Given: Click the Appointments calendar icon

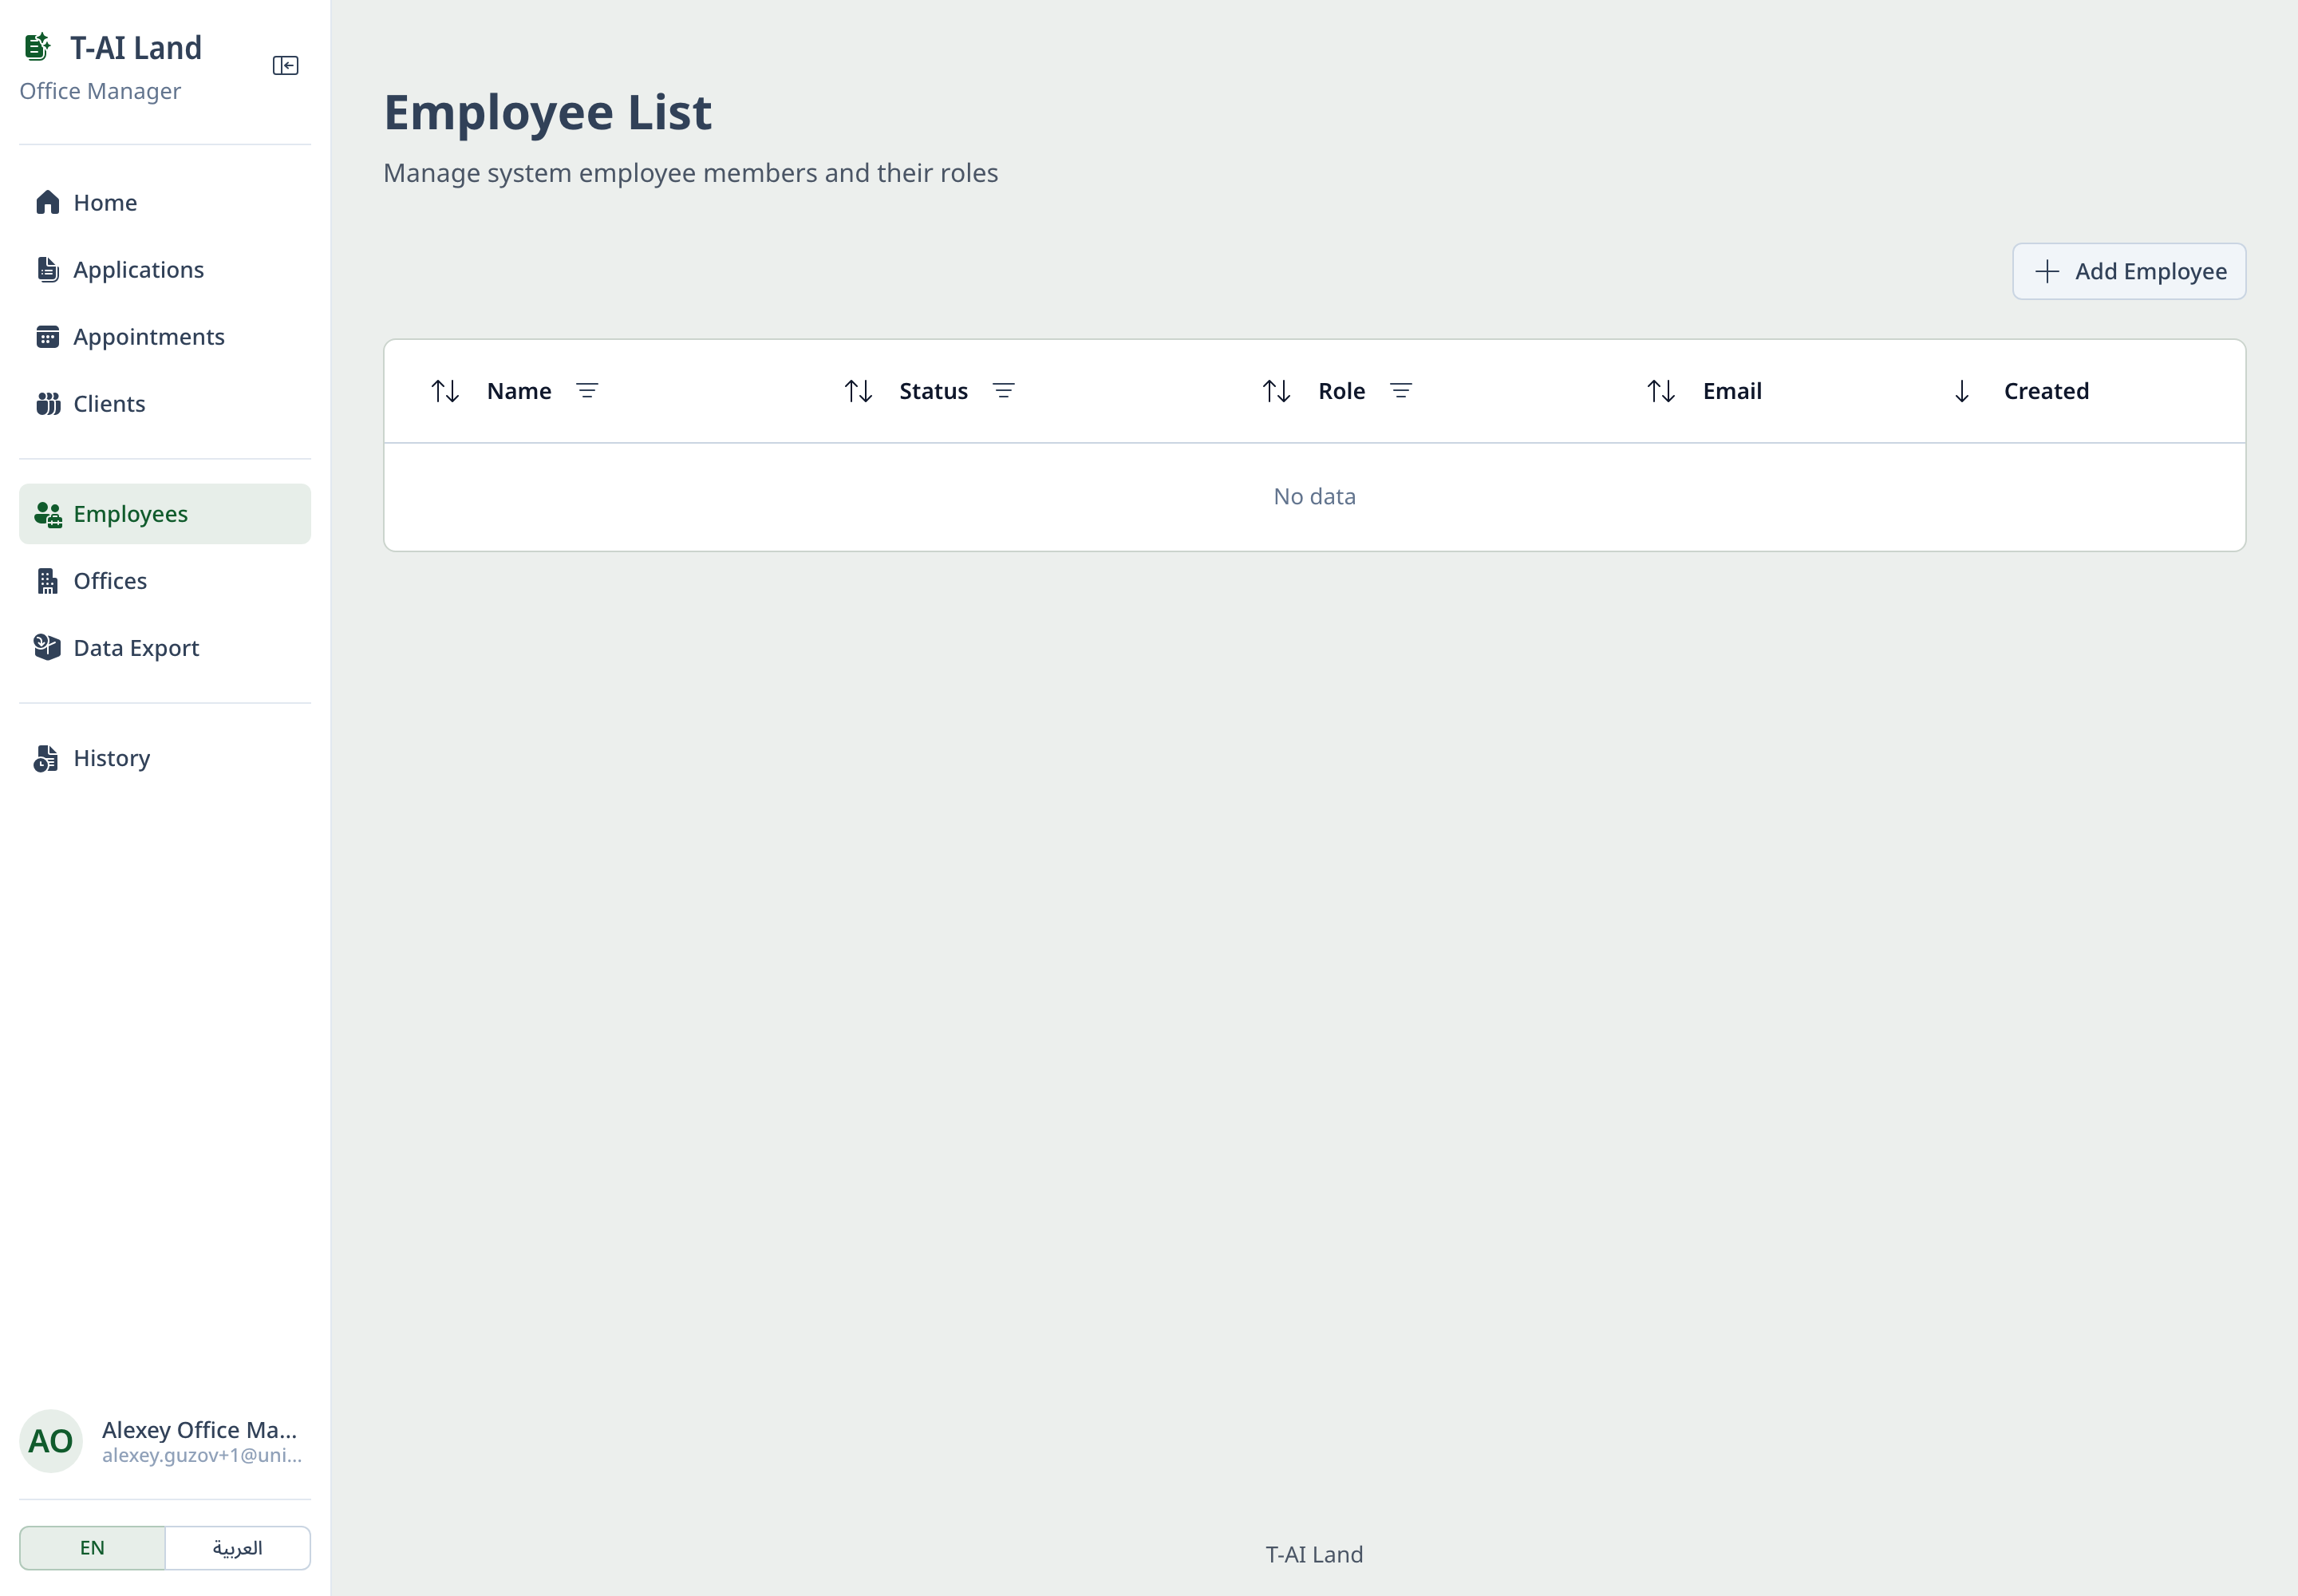Looking at the screenshot, I should click(x=48, y=337).
